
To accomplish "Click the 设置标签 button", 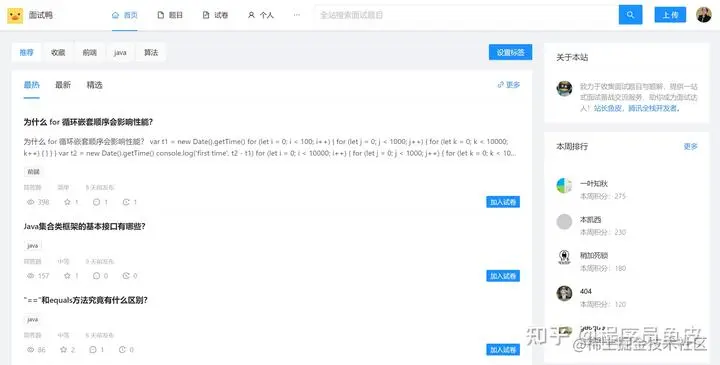I will point(510,52).
